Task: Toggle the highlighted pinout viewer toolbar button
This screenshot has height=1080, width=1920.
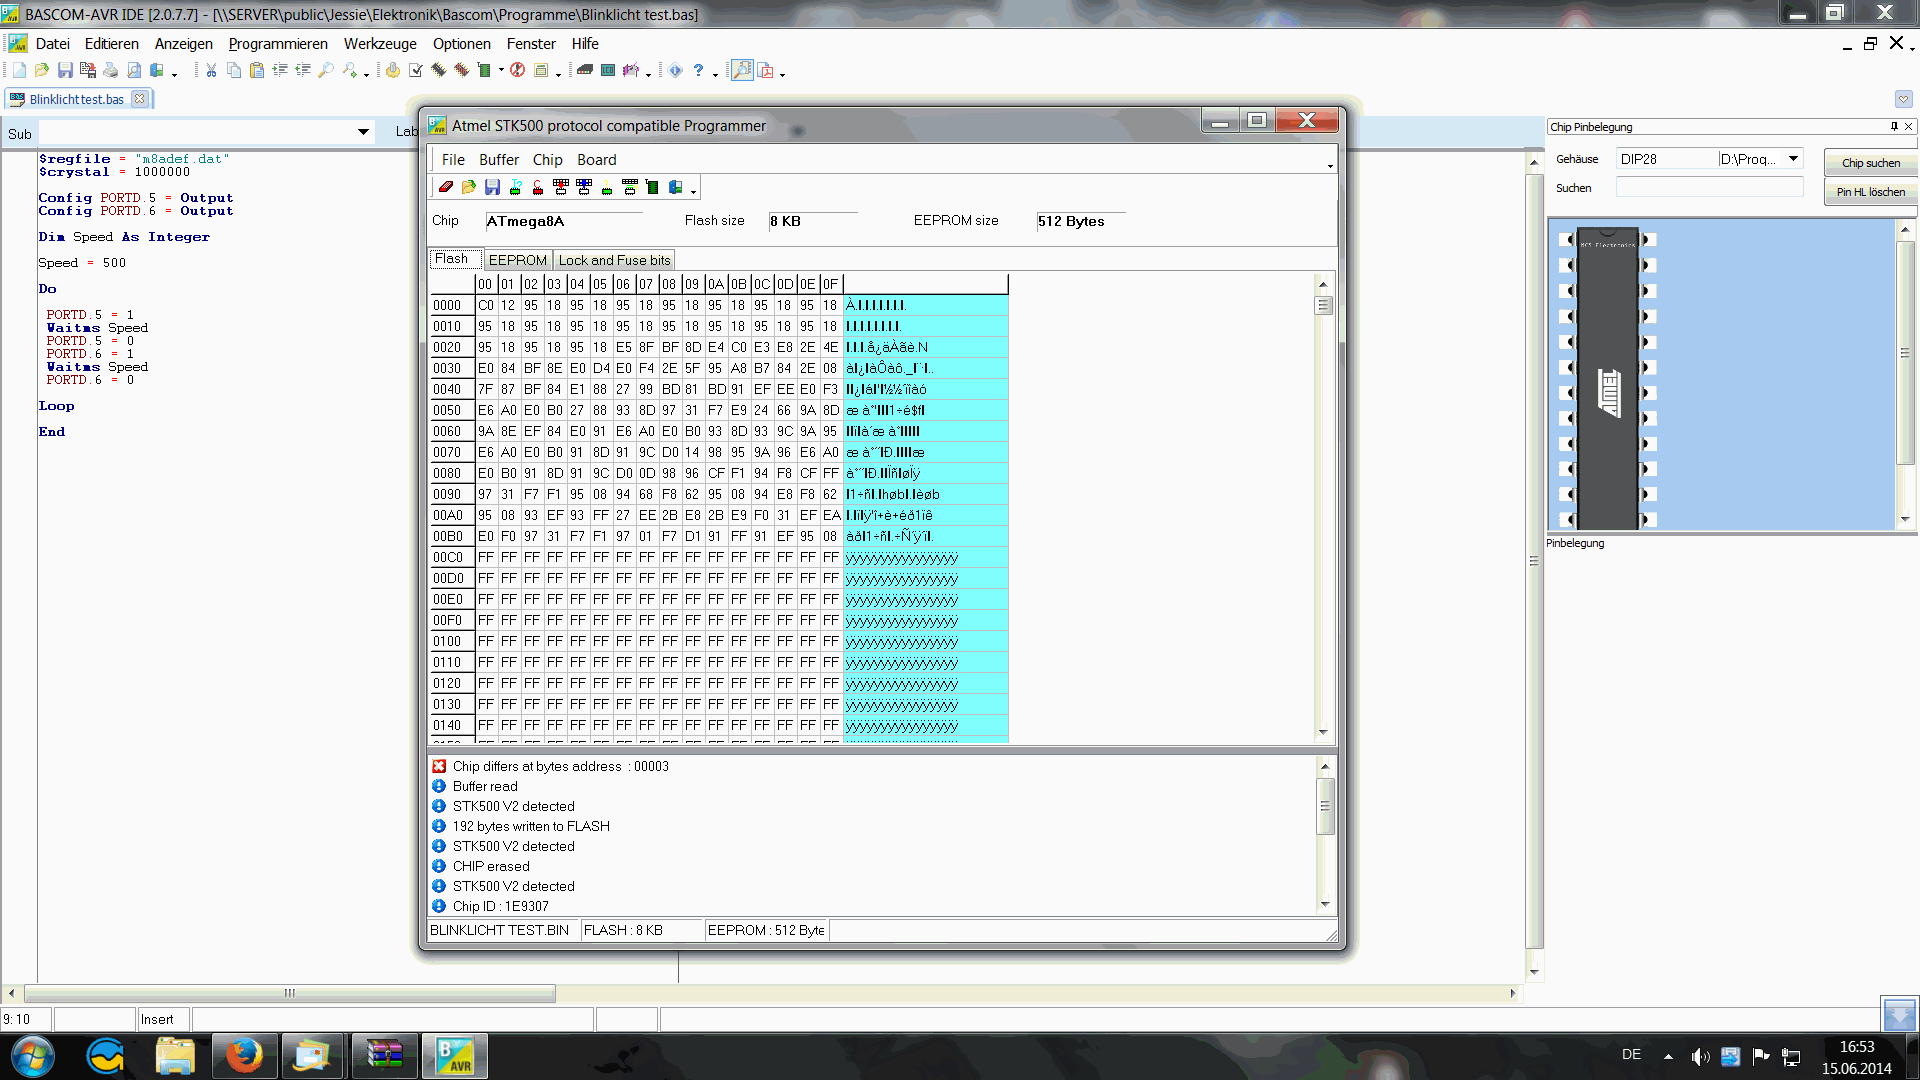Action: tap(742, 71)
